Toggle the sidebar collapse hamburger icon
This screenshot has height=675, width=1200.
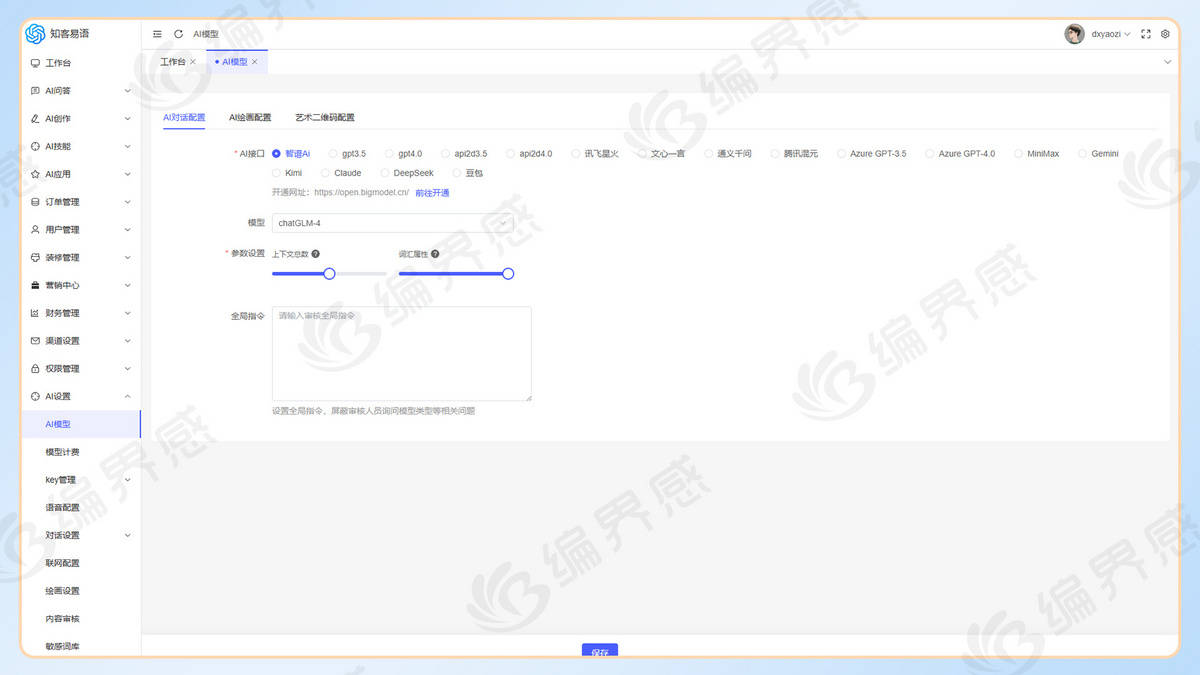(157, 34)
